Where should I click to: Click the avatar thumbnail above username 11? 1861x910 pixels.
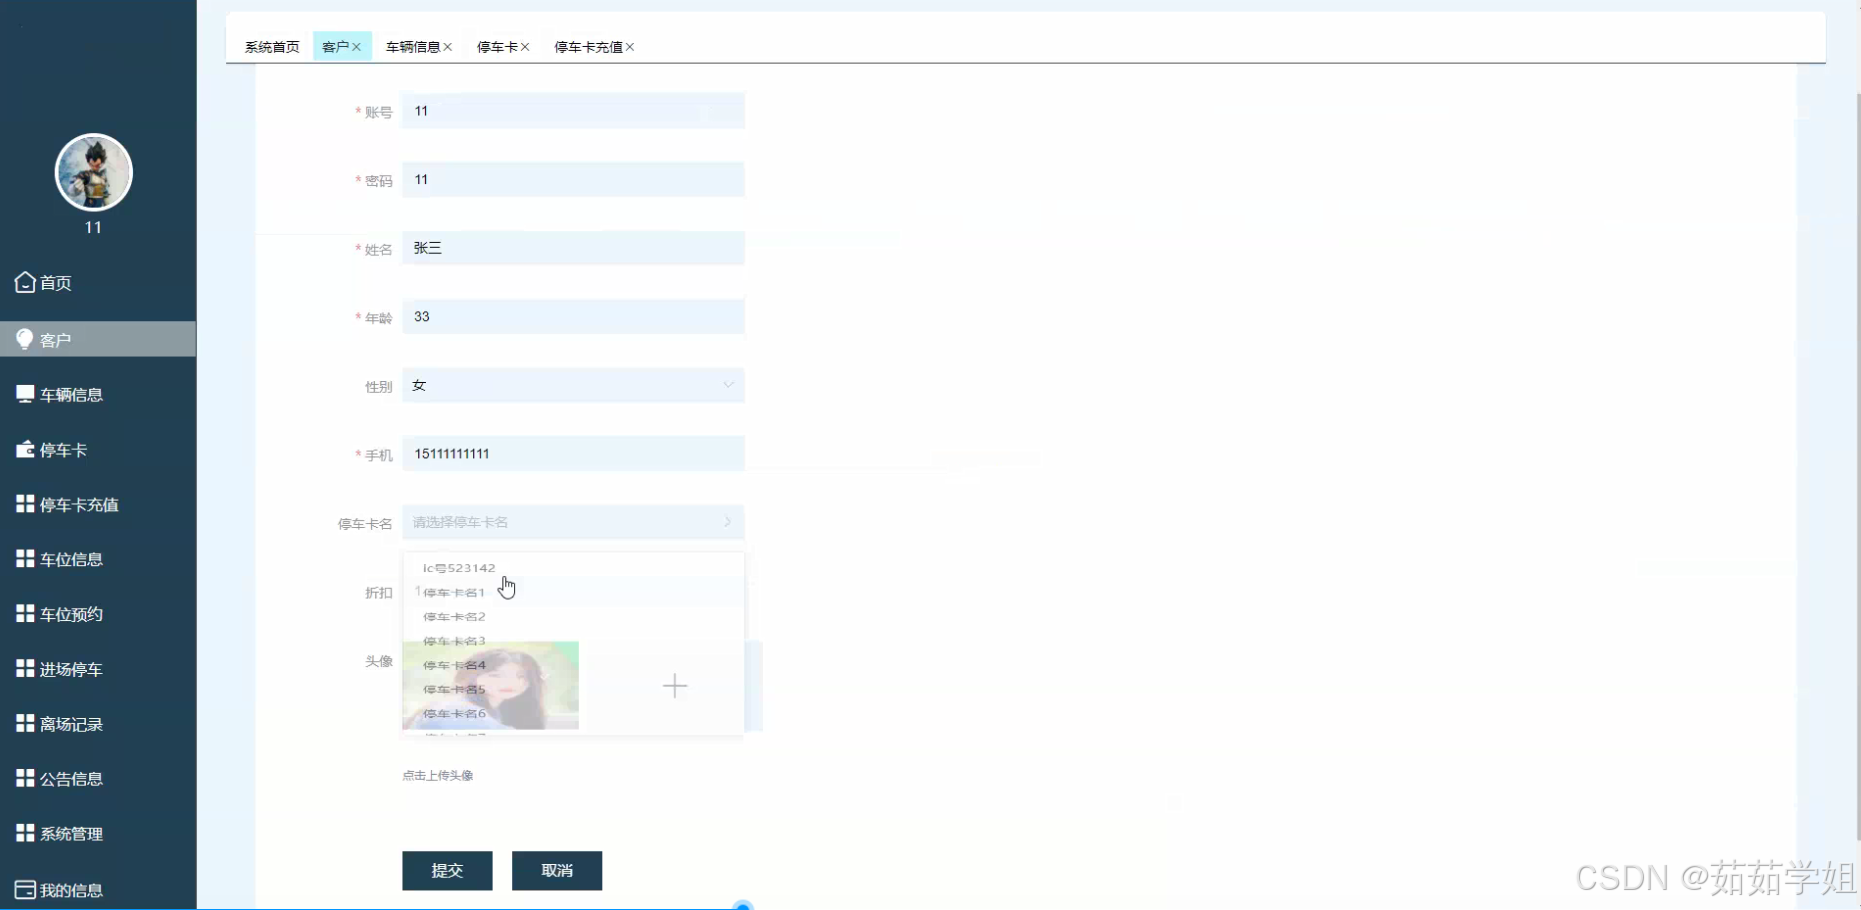(x=93, y=172)
